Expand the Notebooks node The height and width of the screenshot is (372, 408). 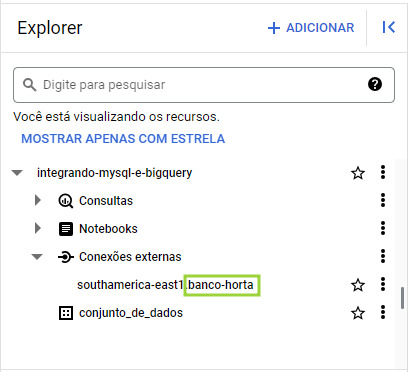(x=38, y=228)
